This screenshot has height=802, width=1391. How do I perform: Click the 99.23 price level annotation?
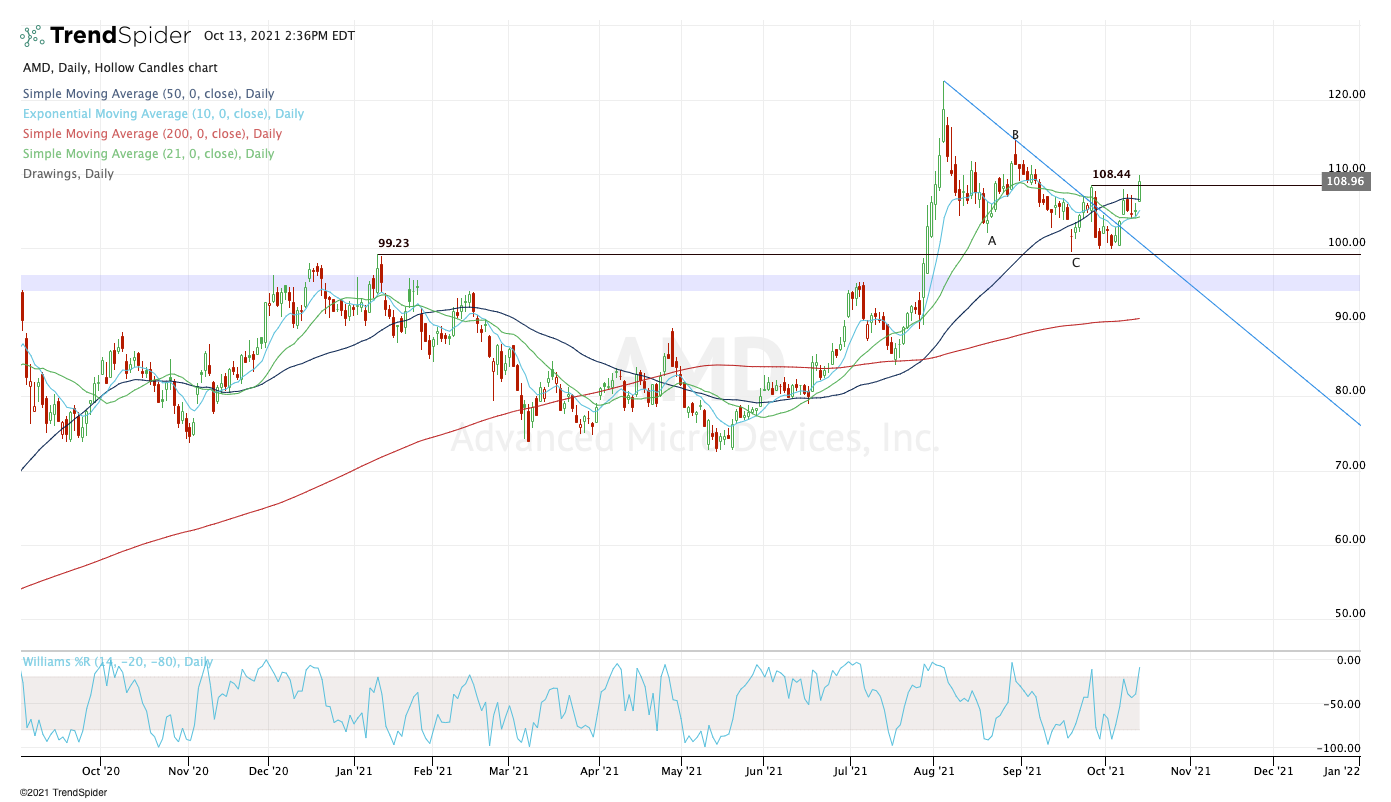394,243
